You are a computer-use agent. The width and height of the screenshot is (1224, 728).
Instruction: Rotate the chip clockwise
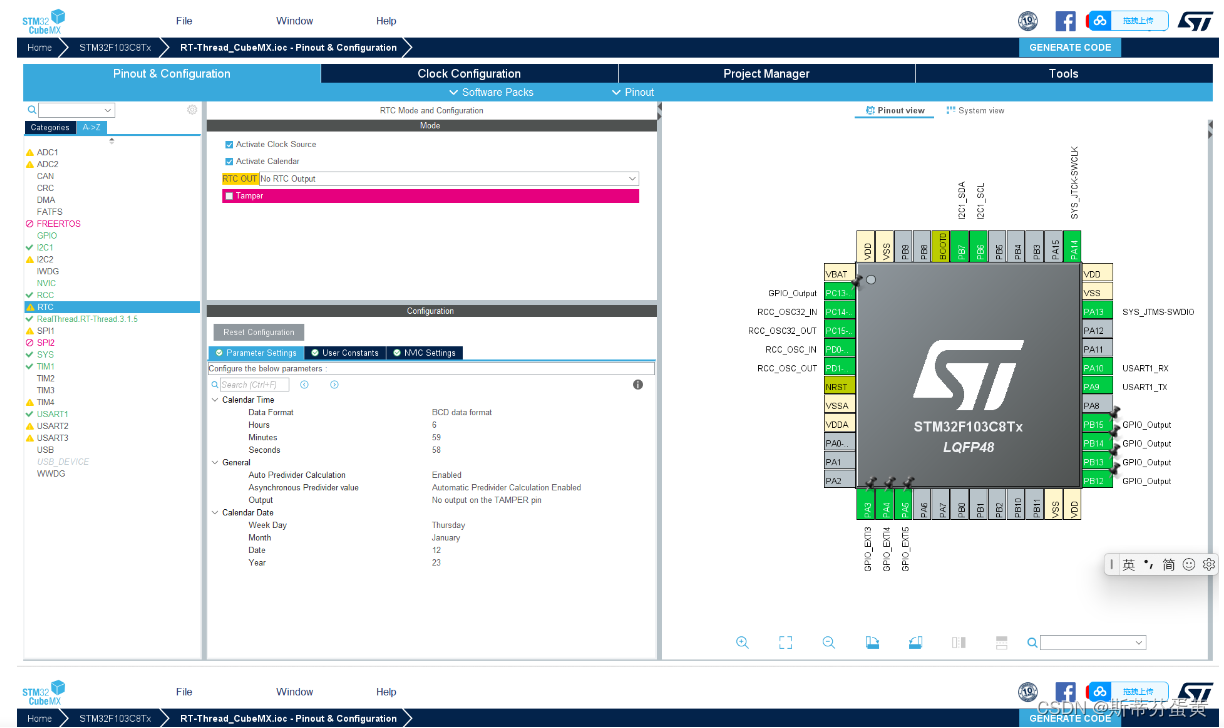coord(871,642)
